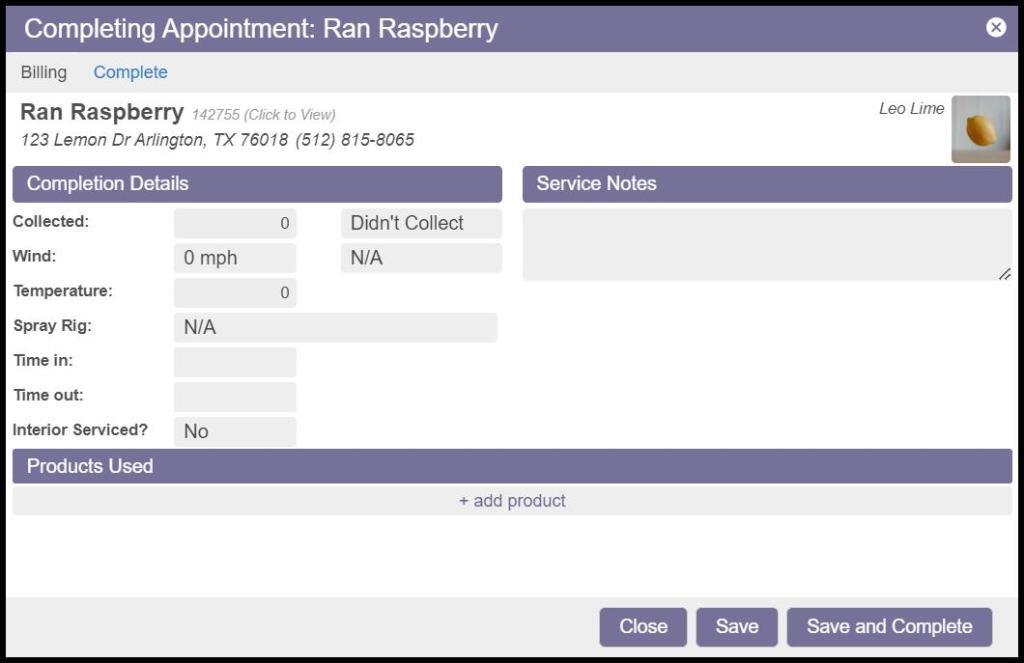Close the Completing Appointment dialog via X icon

pyautogui.click(x=996, y=28)
